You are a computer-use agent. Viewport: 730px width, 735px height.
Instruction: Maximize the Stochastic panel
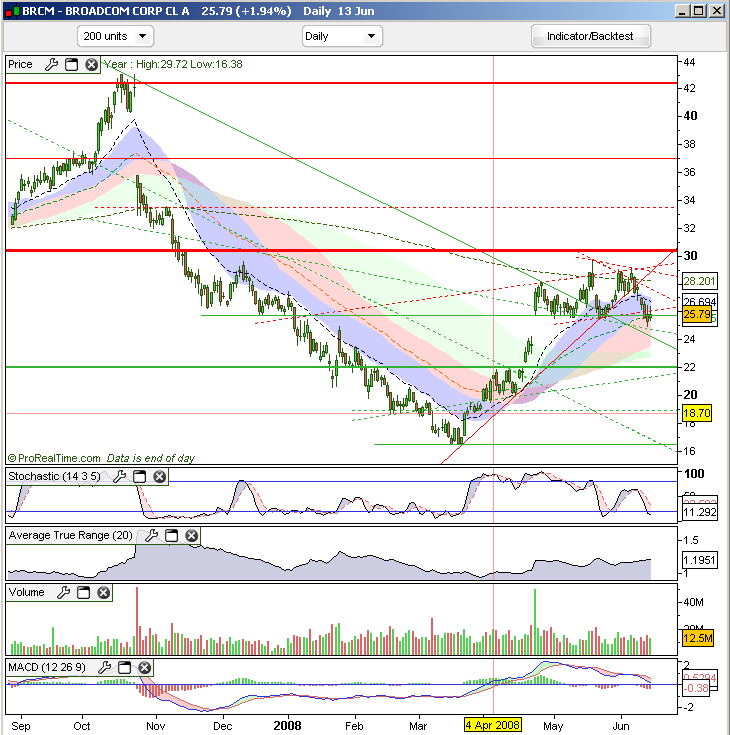tap(140, 476)
